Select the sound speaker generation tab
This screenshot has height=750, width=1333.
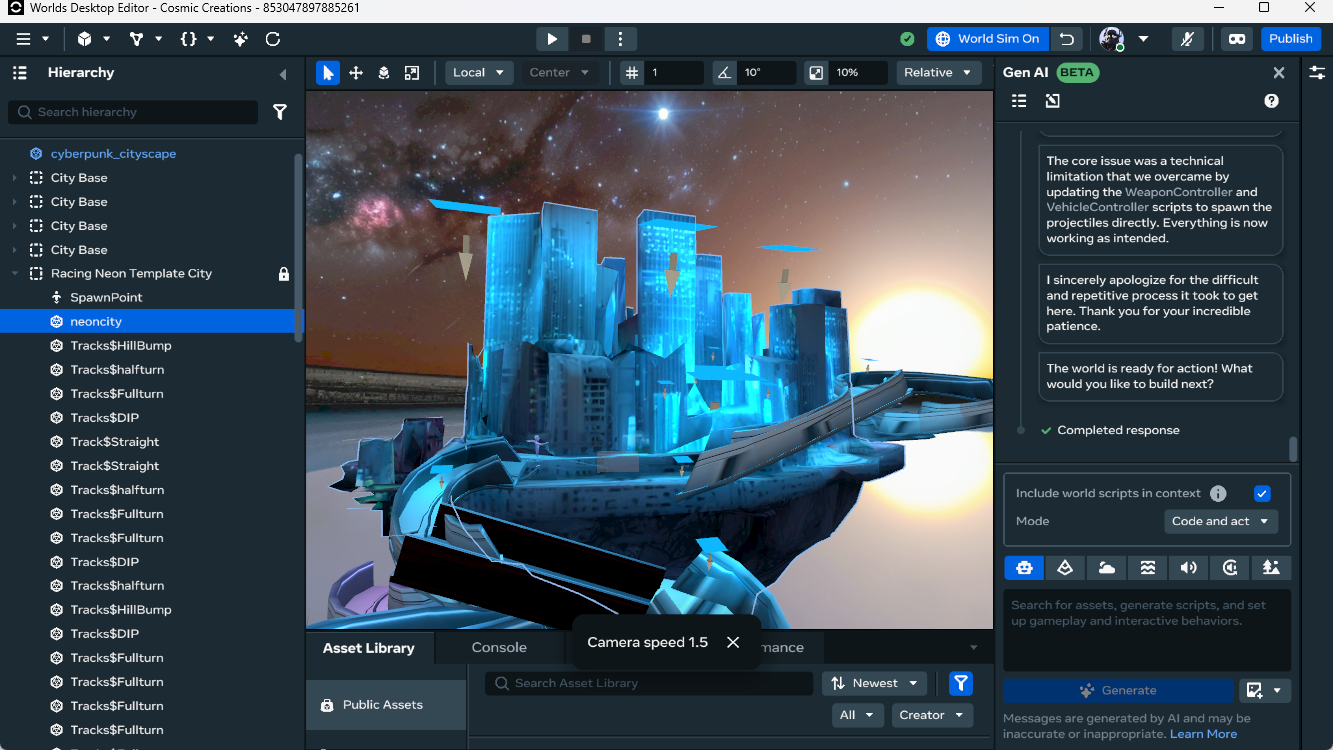tap(1188, 568)
